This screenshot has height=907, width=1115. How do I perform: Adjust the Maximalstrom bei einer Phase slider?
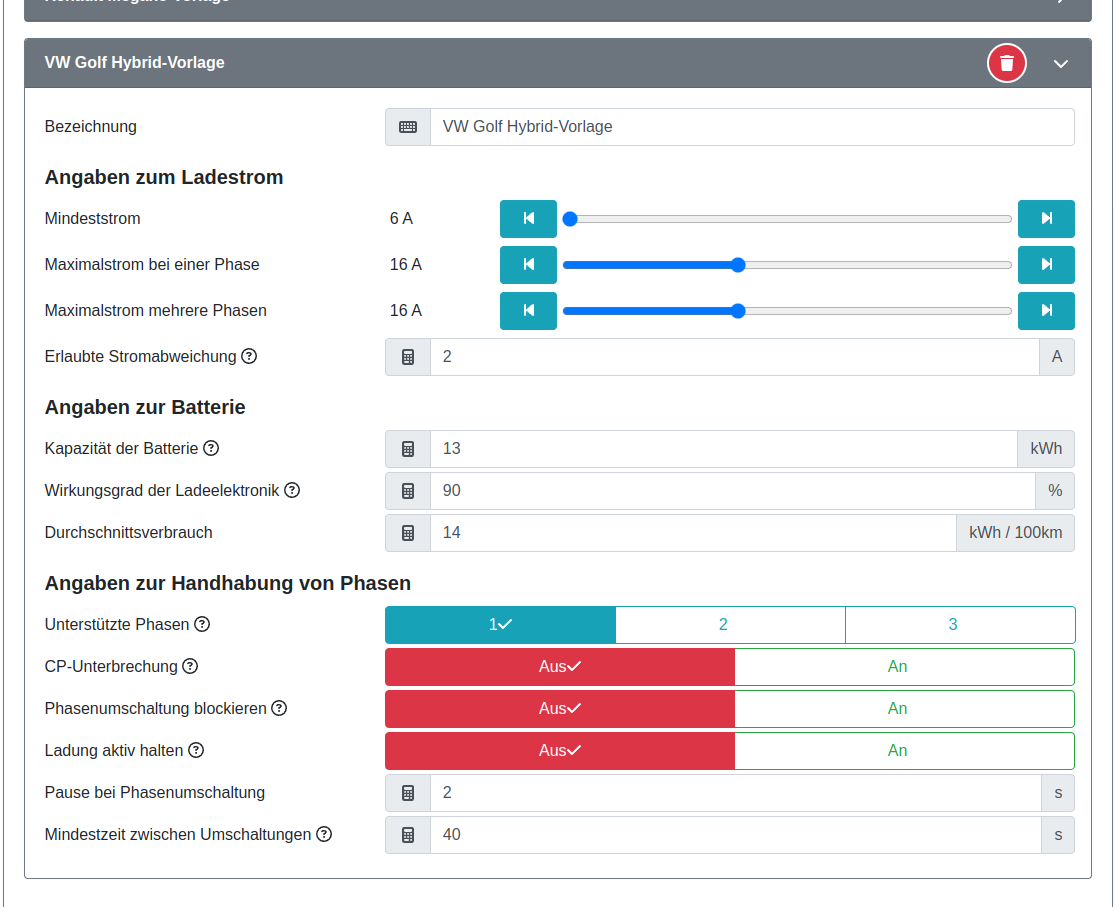pyautogui.click(x=787, y=265)
